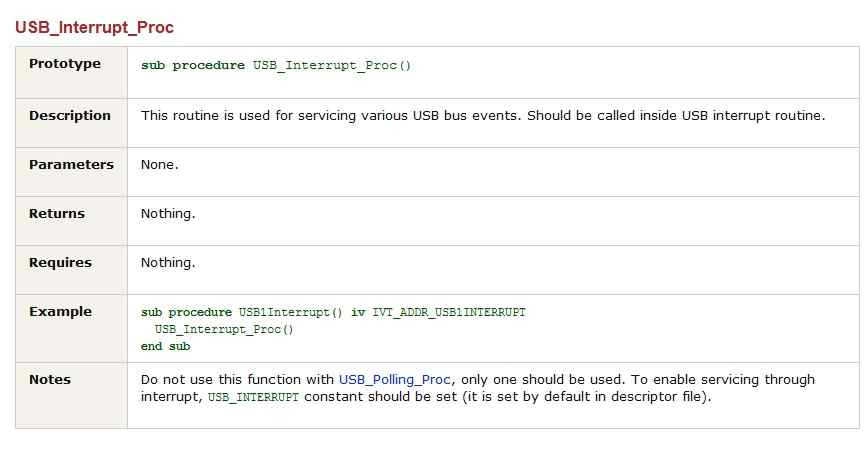Select the Notes row label
This screenshot has width=866, height=460.
pyautogui.click(x=50, y=380)
